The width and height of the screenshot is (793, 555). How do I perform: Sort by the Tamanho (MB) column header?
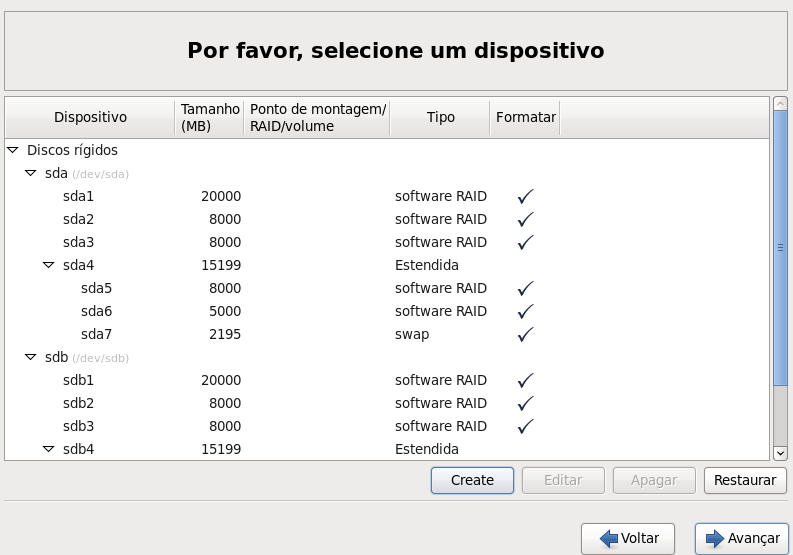pos(209,117)
